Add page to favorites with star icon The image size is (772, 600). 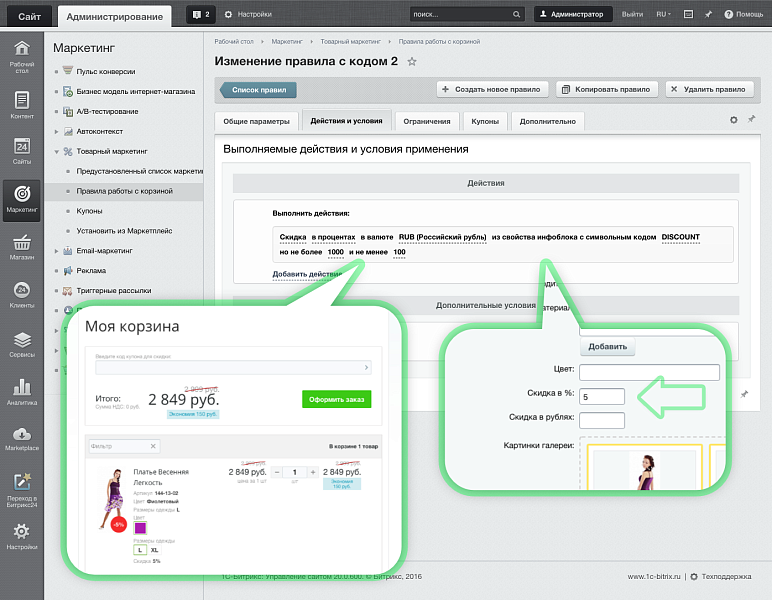[412, 62]
